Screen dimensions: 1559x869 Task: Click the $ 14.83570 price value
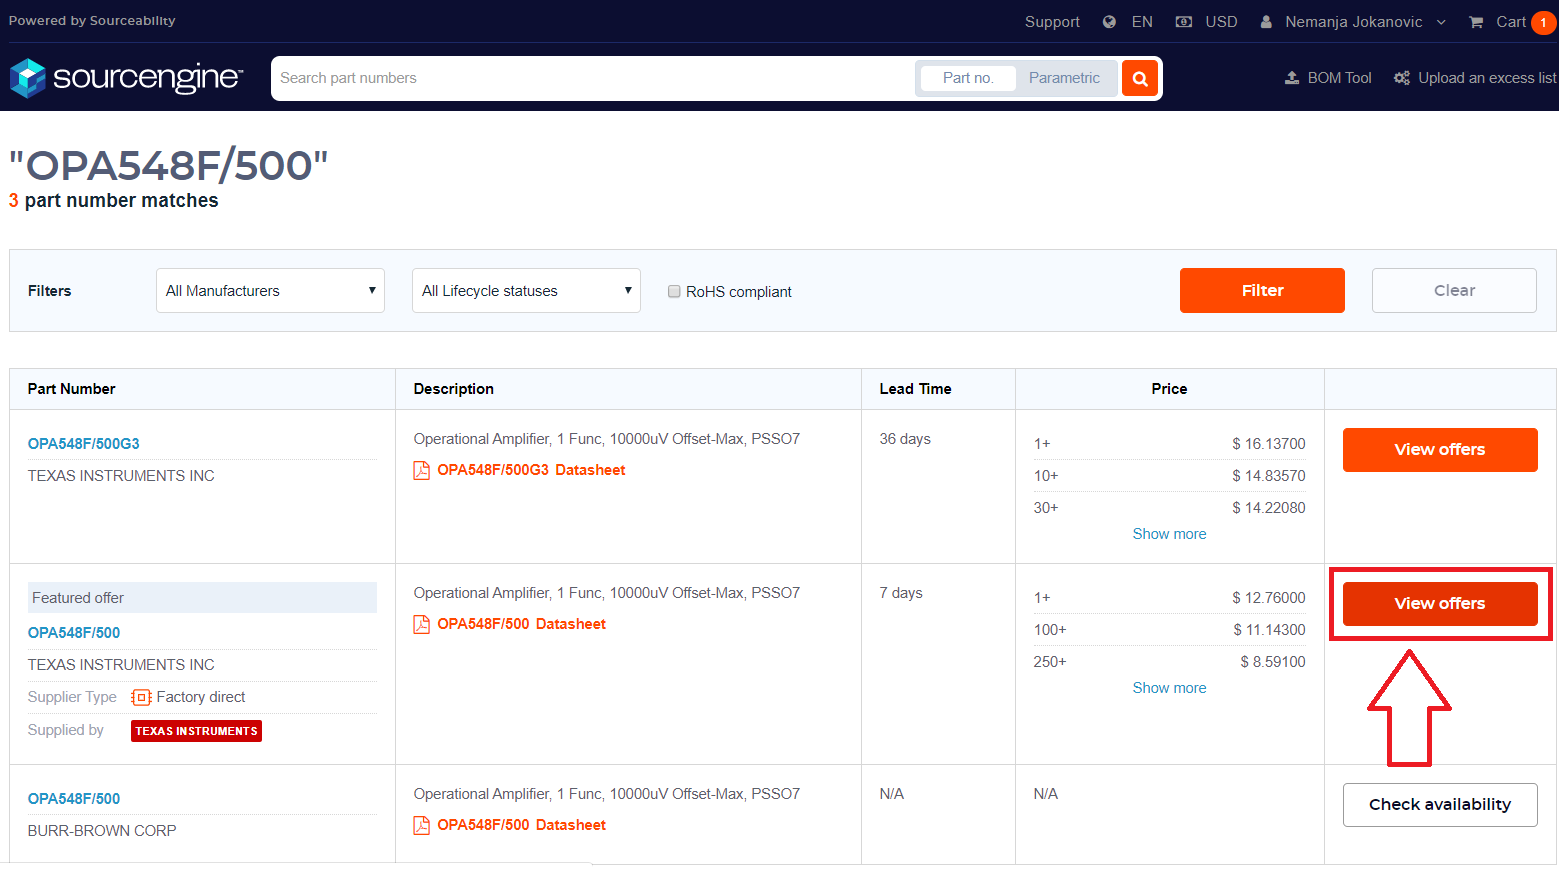tap(1268, 476)
